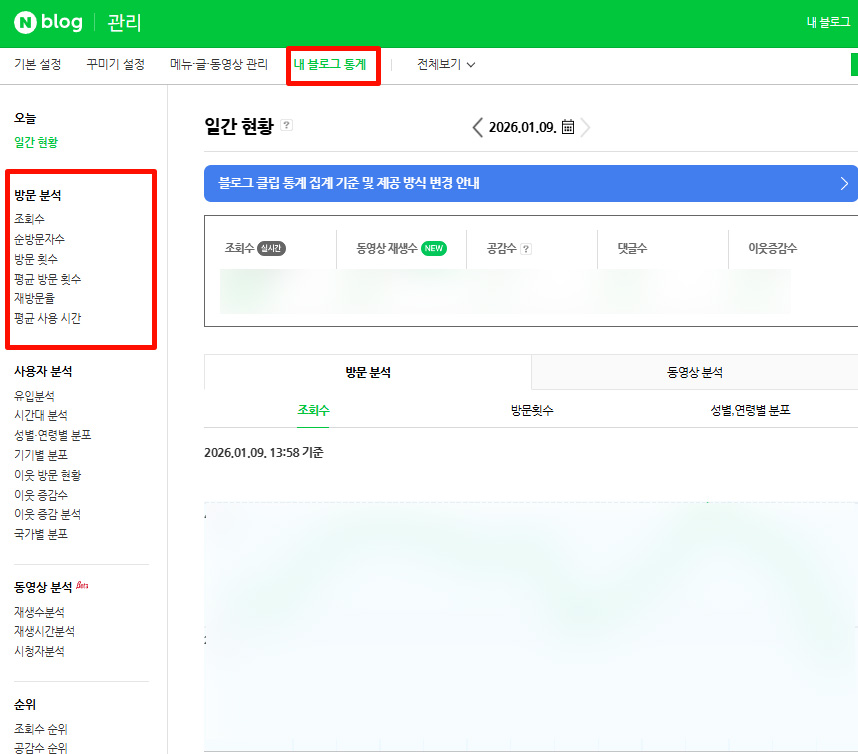The height and width of the screenshot is (754, 858).
Task: Click 평균 사용 시간 sidebar link
Action: point(48,318)
